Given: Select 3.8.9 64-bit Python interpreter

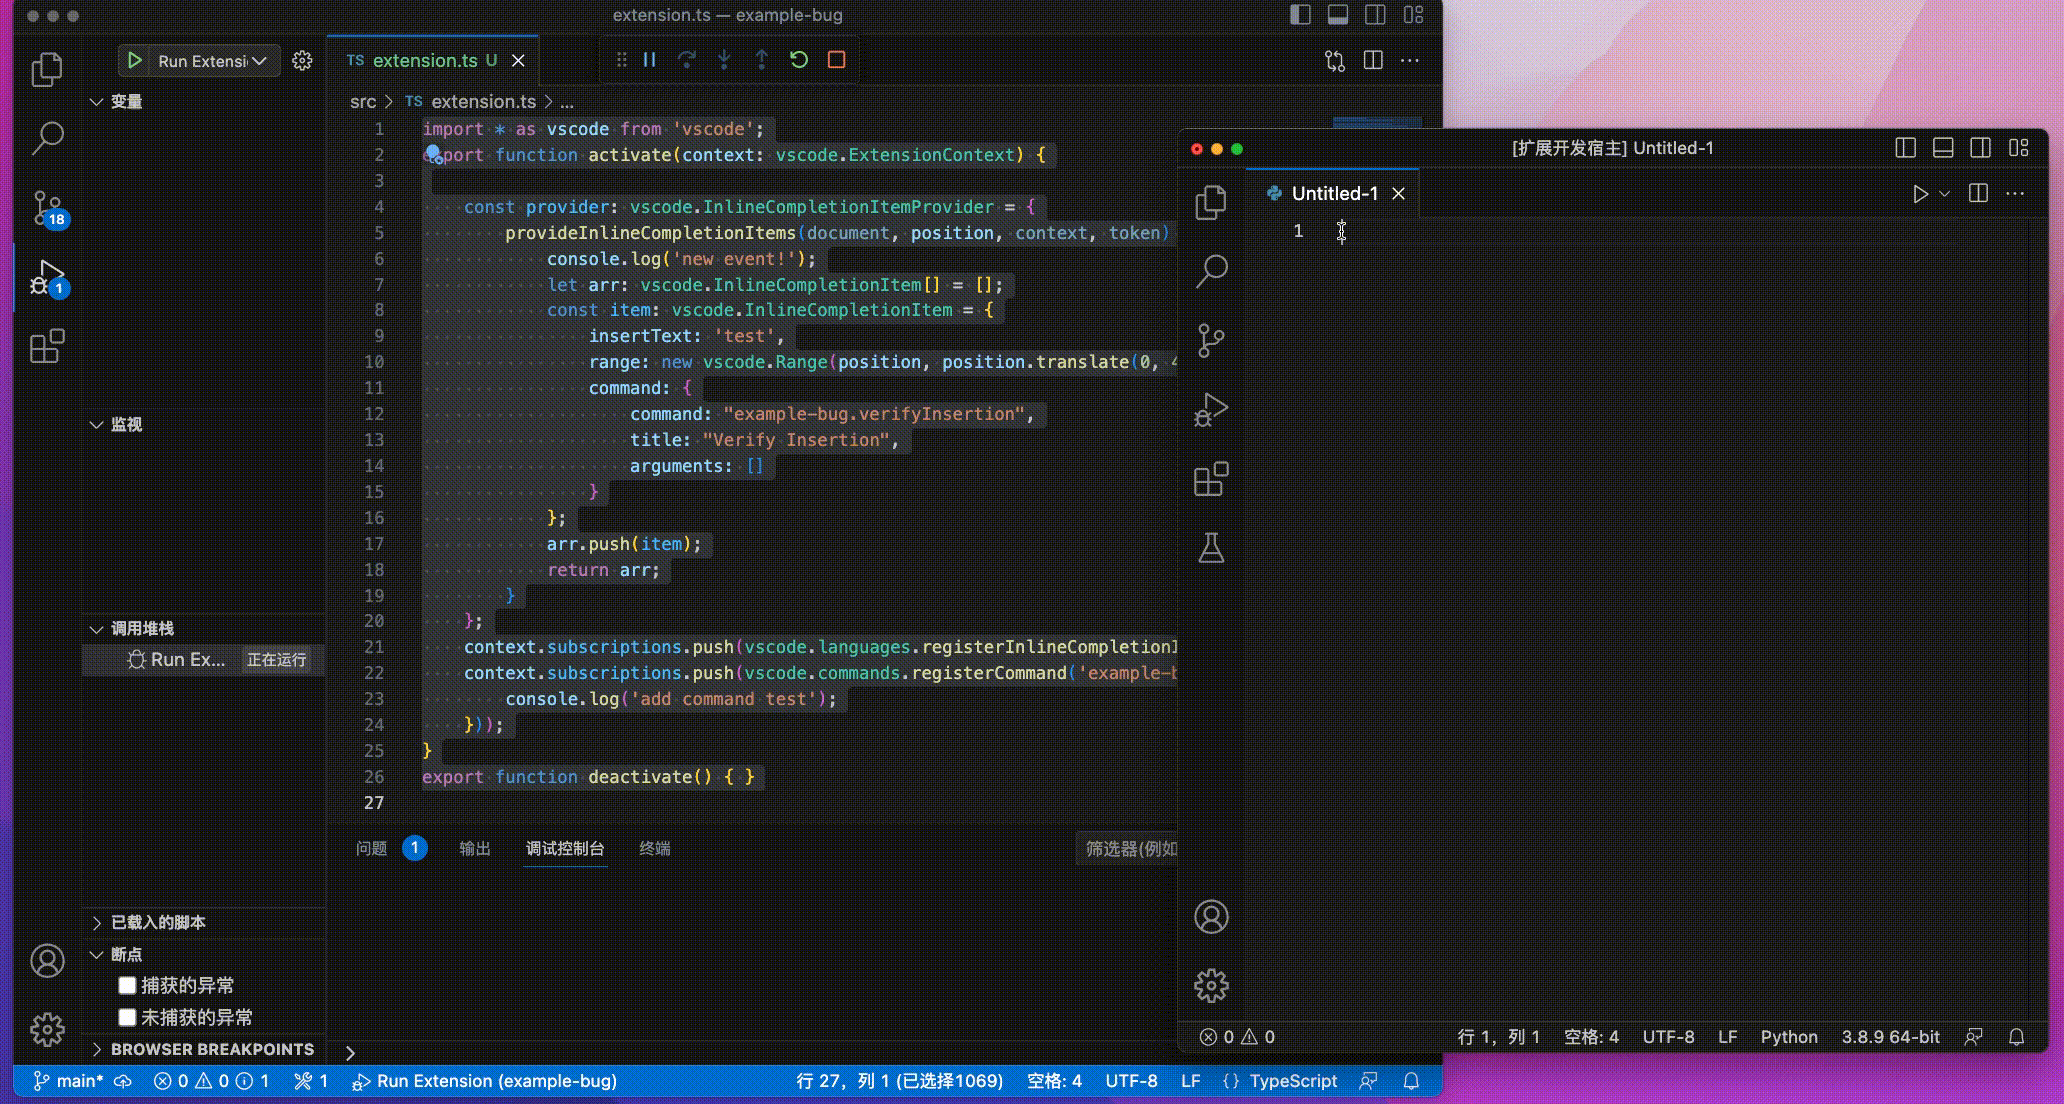Looking at the screenshot, I should (x=1891, y=1037).
